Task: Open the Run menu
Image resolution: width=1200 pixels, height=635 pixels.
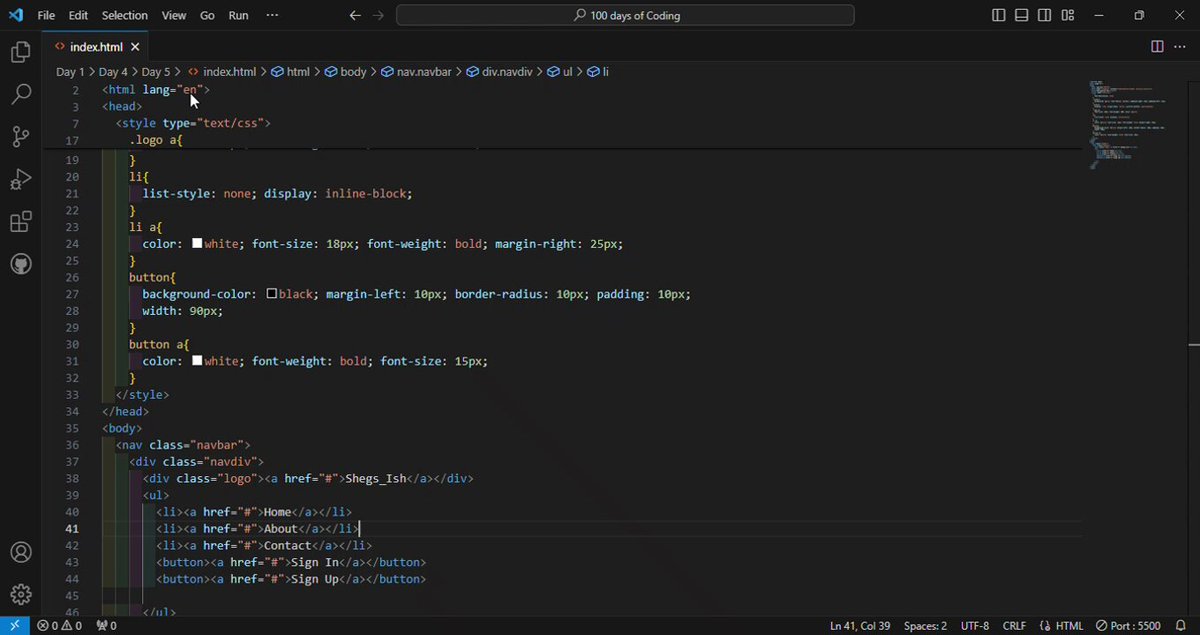Action: click(238, 15)
